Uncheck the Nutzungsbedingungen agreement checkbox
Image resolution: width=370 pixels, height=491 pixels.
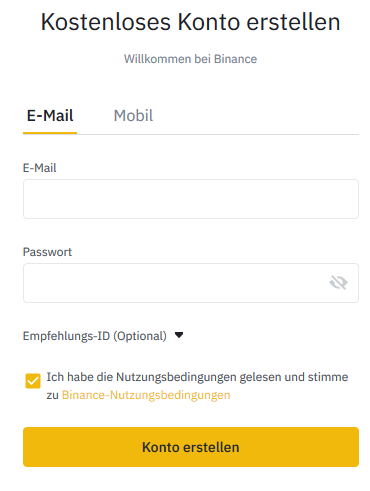pos(33,381)
